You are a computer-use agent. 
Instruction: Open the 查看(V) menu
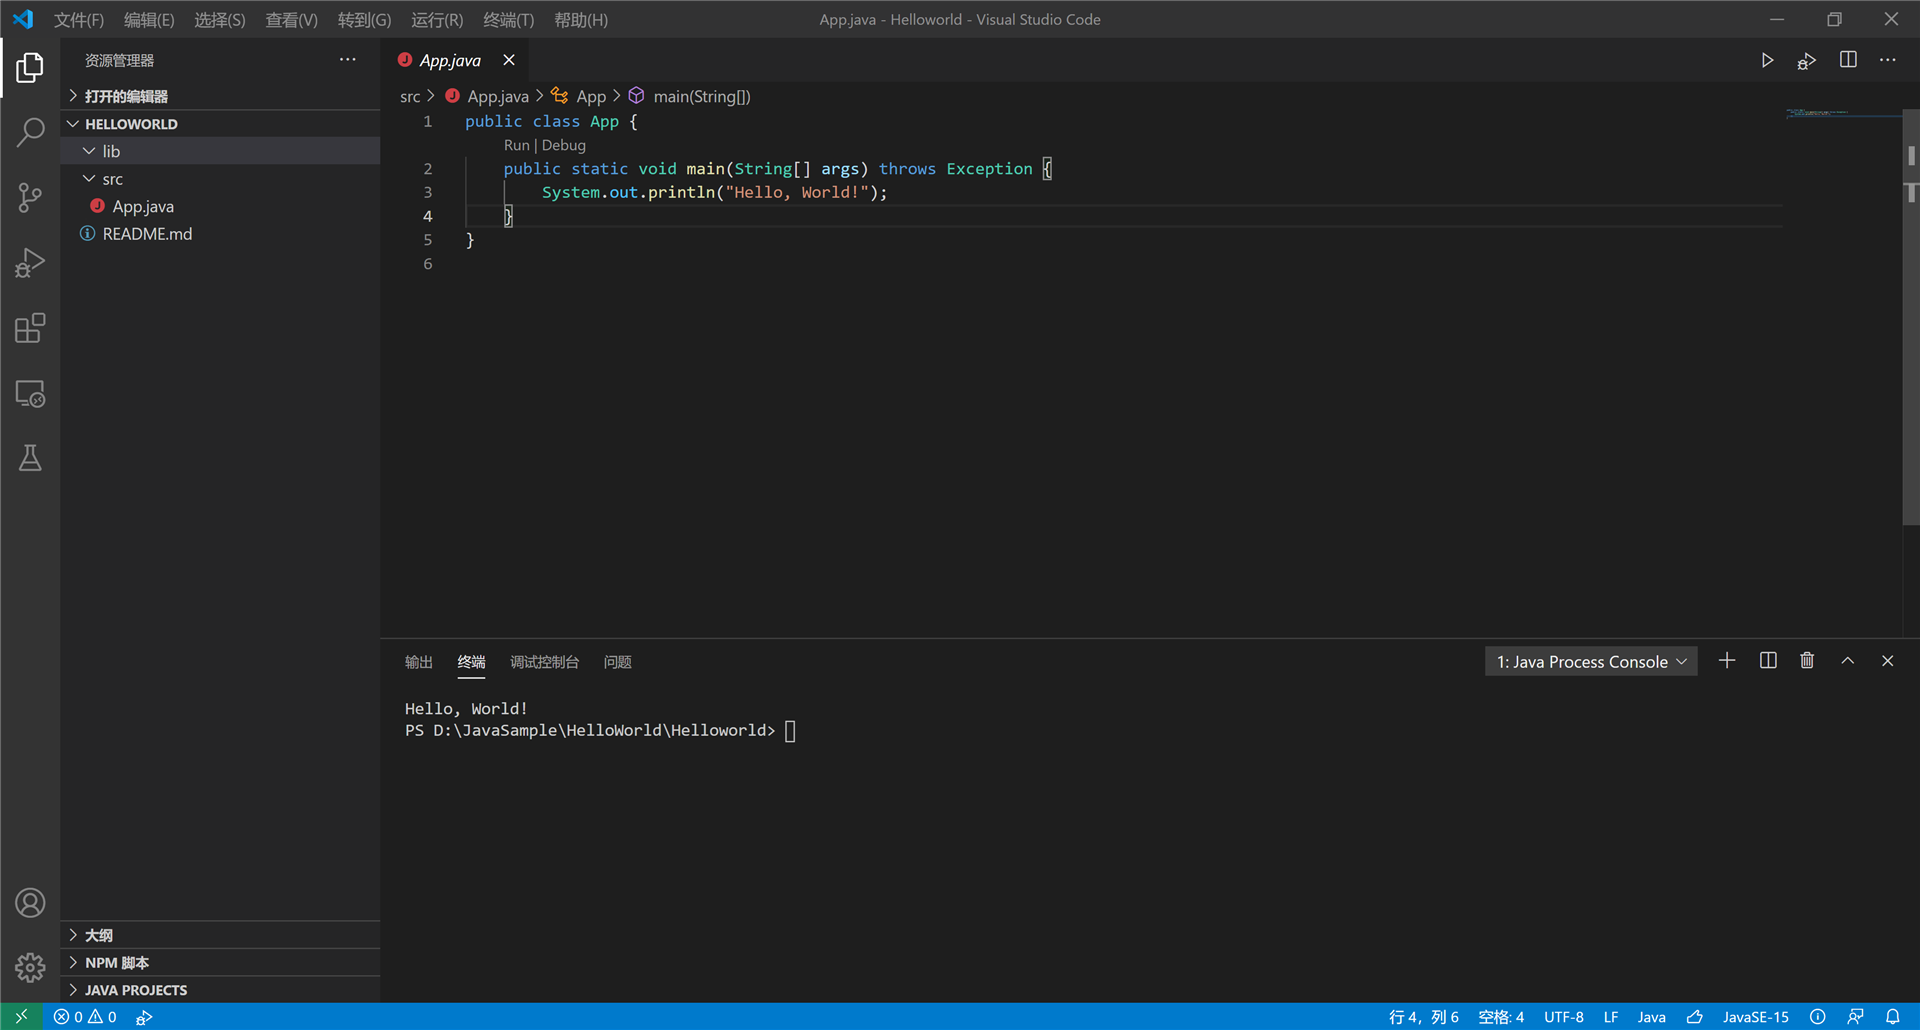pos(292,20)
